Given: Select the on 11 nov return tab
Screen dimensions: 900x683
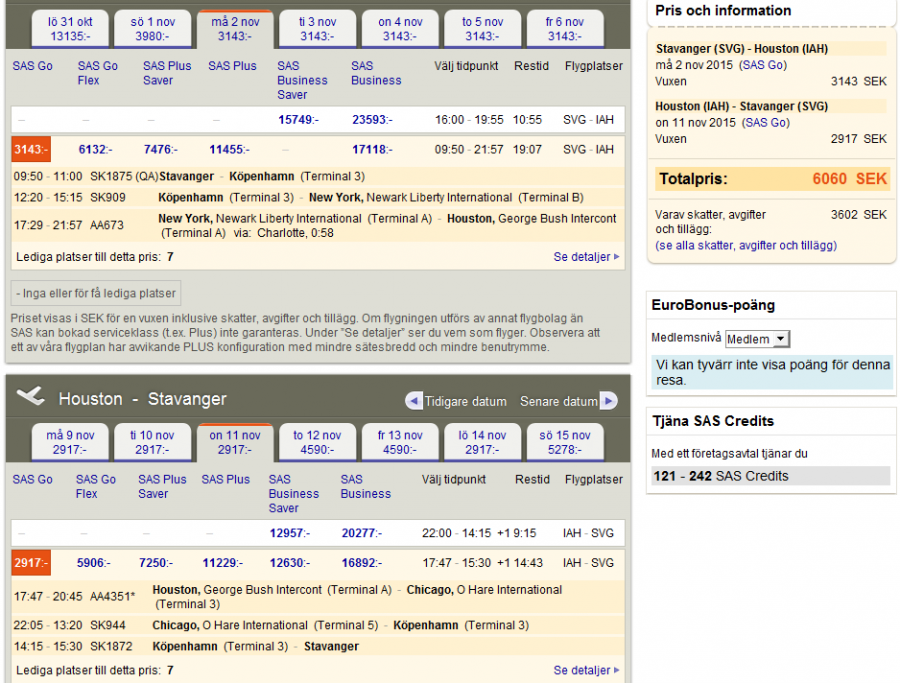Looking at the screenshot, I should 235,443.
